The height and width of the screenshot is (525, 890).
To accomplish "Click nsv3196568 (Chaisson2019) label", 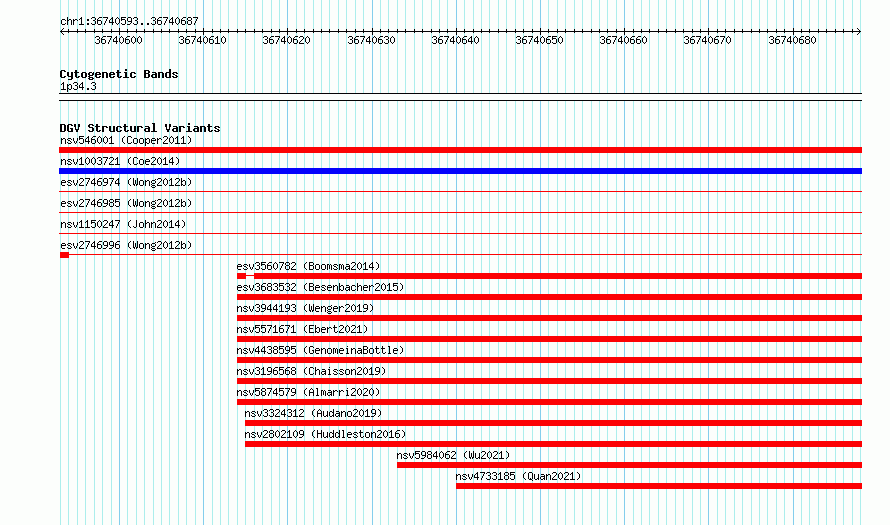I will click(311, 371).
